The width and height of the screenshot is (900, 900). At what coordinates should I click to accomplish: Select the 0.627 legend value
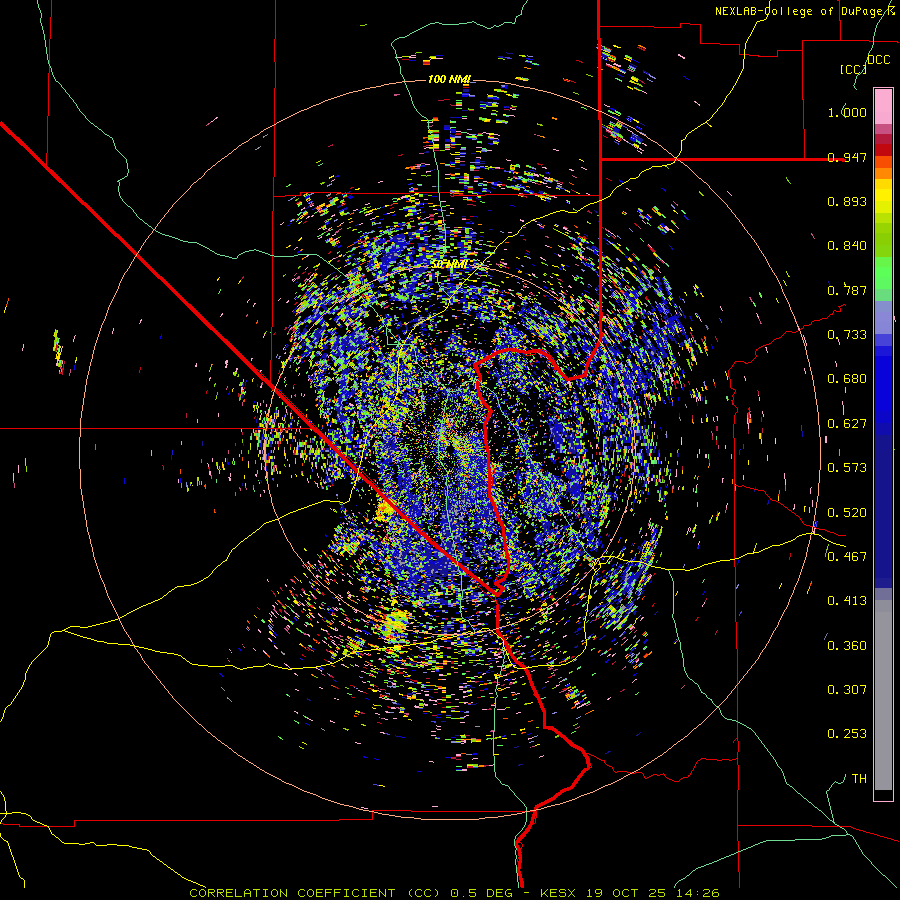pyautogui.click(x=847, y=424)
